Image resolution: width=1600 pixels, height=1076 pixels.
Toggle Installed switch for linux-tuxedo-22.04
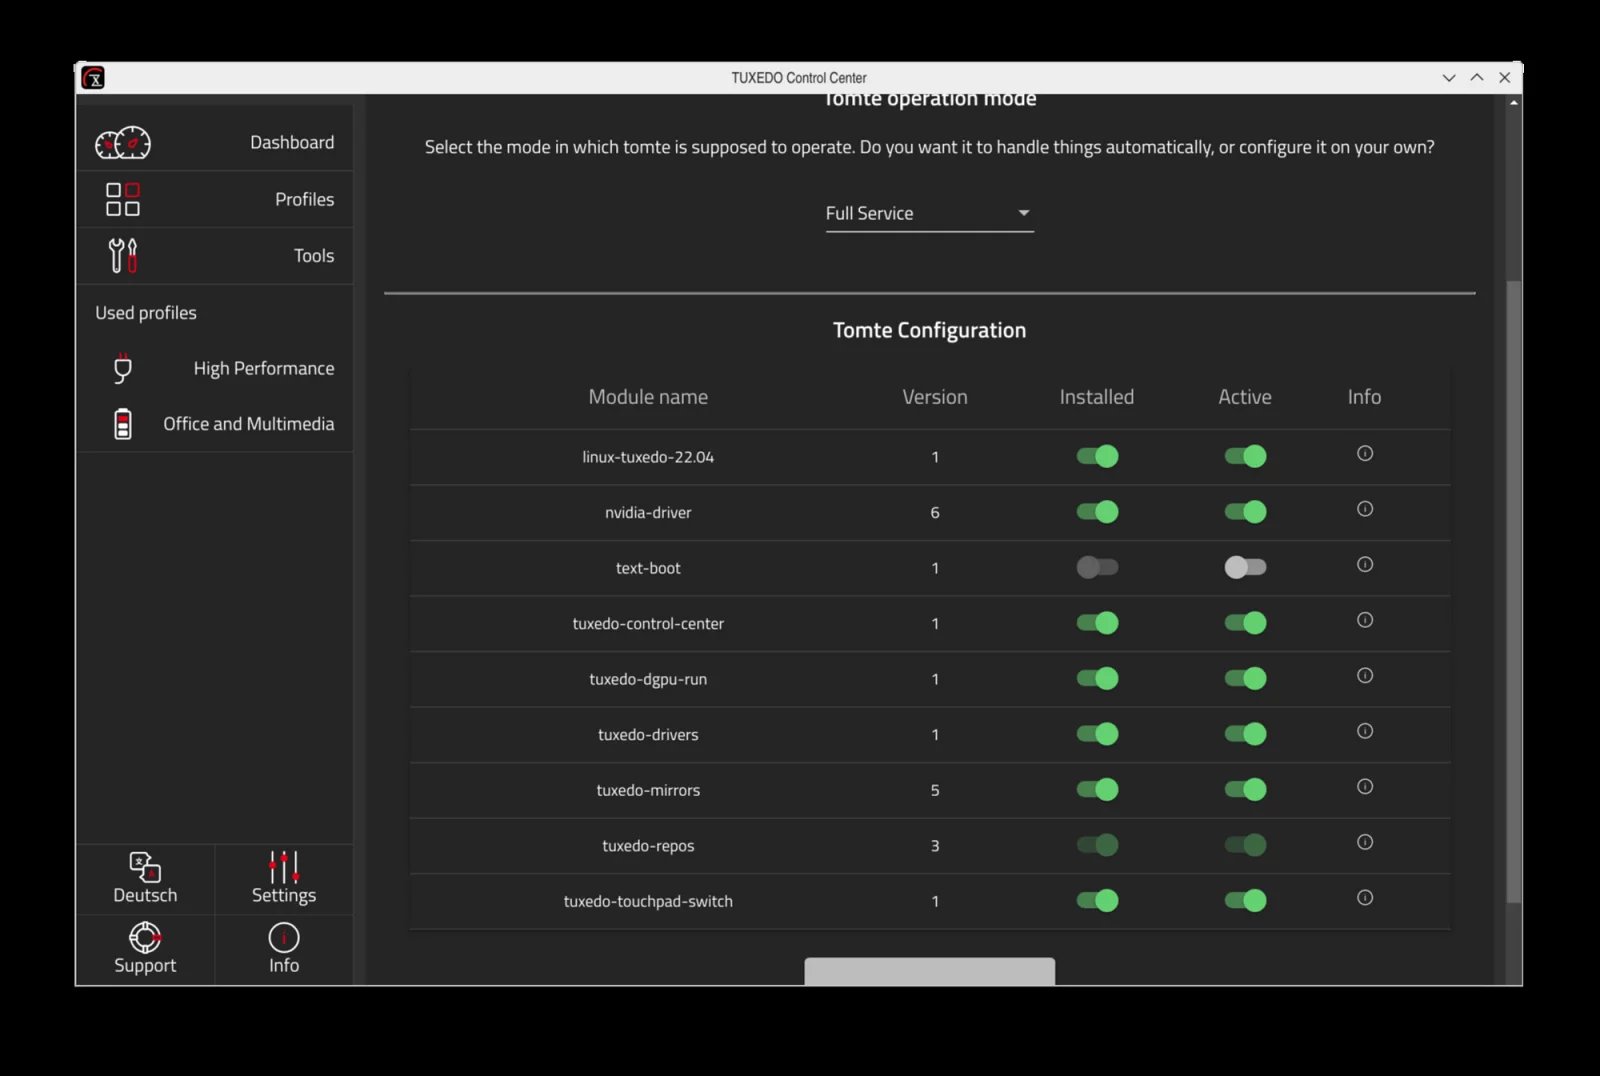tap(1097, 457)
